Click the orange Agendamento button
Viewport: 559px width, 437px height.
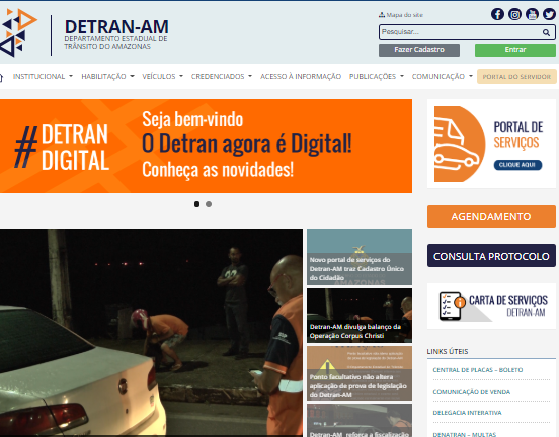491,216
